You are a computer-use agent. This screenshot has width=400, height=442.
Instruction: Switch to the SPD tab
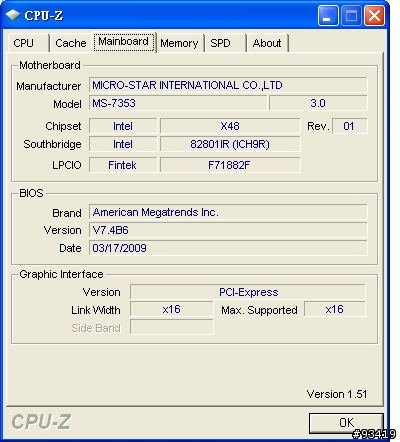226,43
